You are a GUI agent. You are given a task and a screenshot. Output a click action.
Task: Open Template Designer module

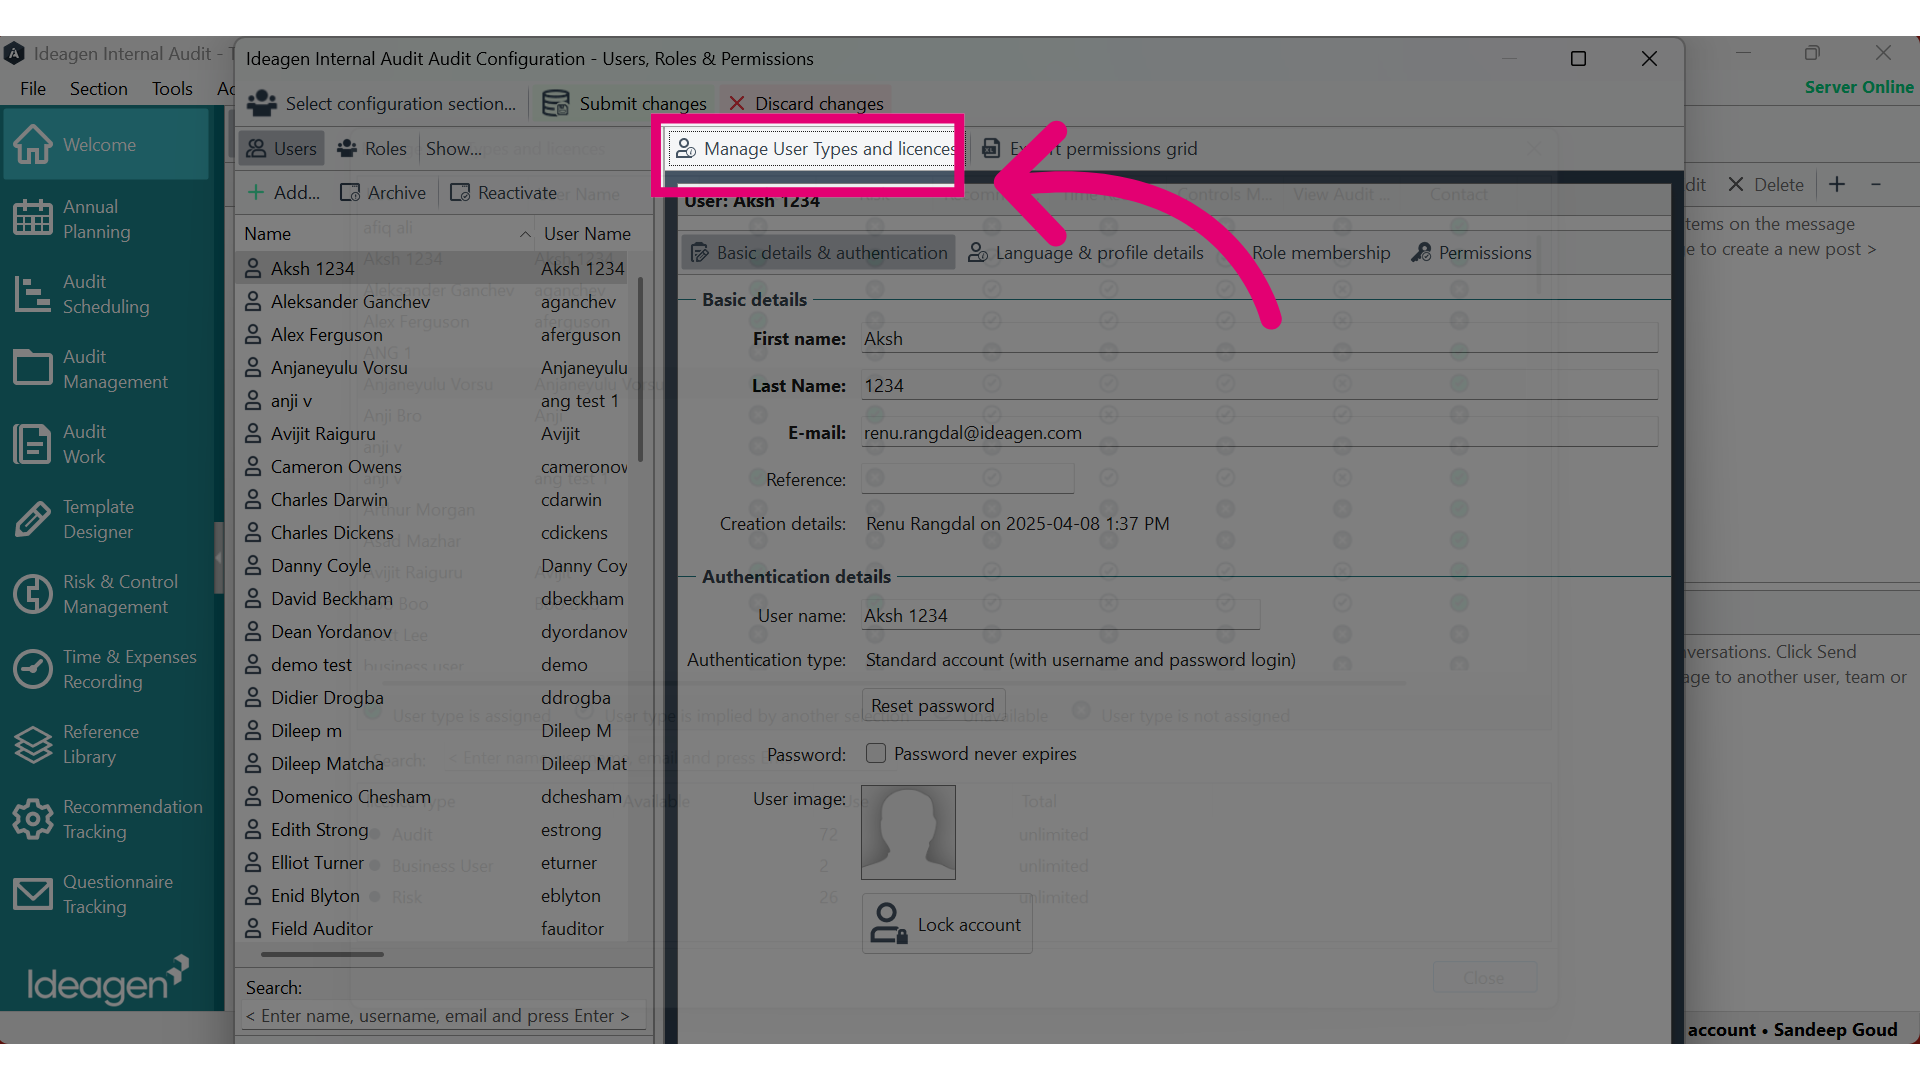105,519
